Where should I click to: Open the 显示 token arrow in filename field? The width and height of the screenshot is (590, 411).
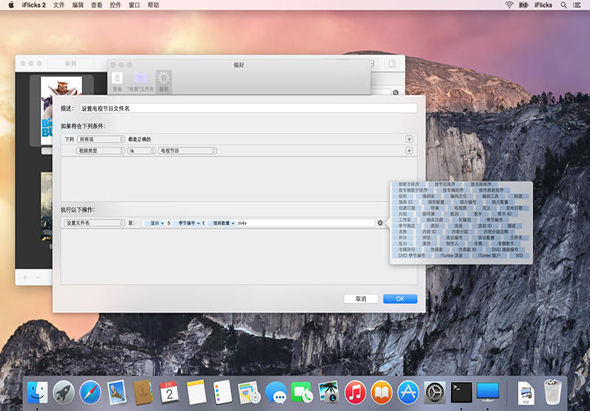coord(162,223)
